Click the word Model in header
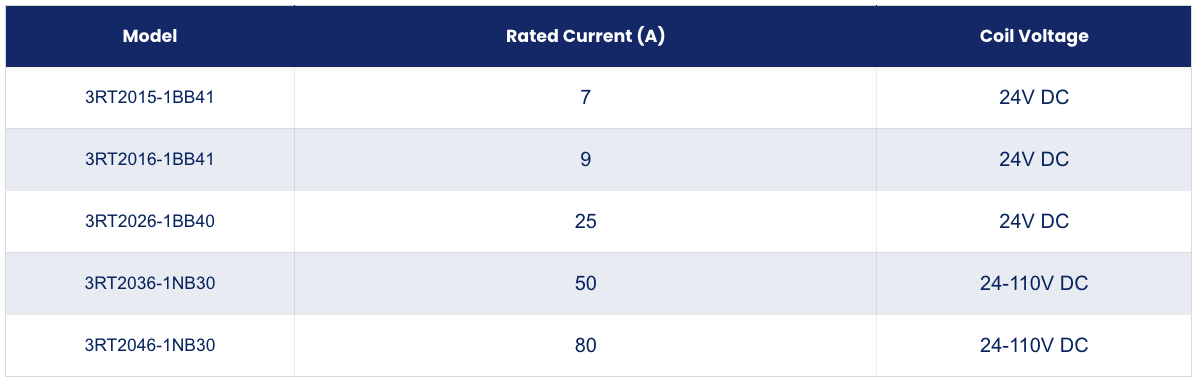The height and width of the screenshot is (386, 1200). [x=150, y=36]
